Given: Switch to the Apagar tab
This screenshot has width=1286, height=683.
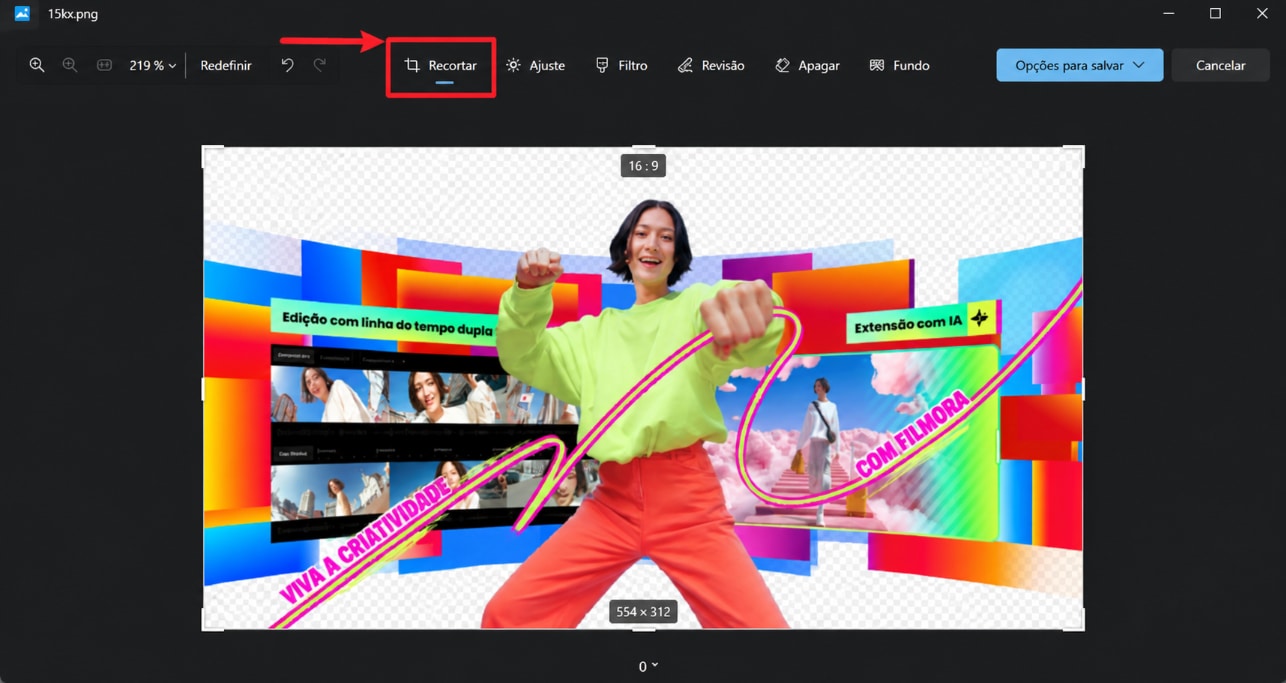Looking at the screenshot, I should [807, 65].
